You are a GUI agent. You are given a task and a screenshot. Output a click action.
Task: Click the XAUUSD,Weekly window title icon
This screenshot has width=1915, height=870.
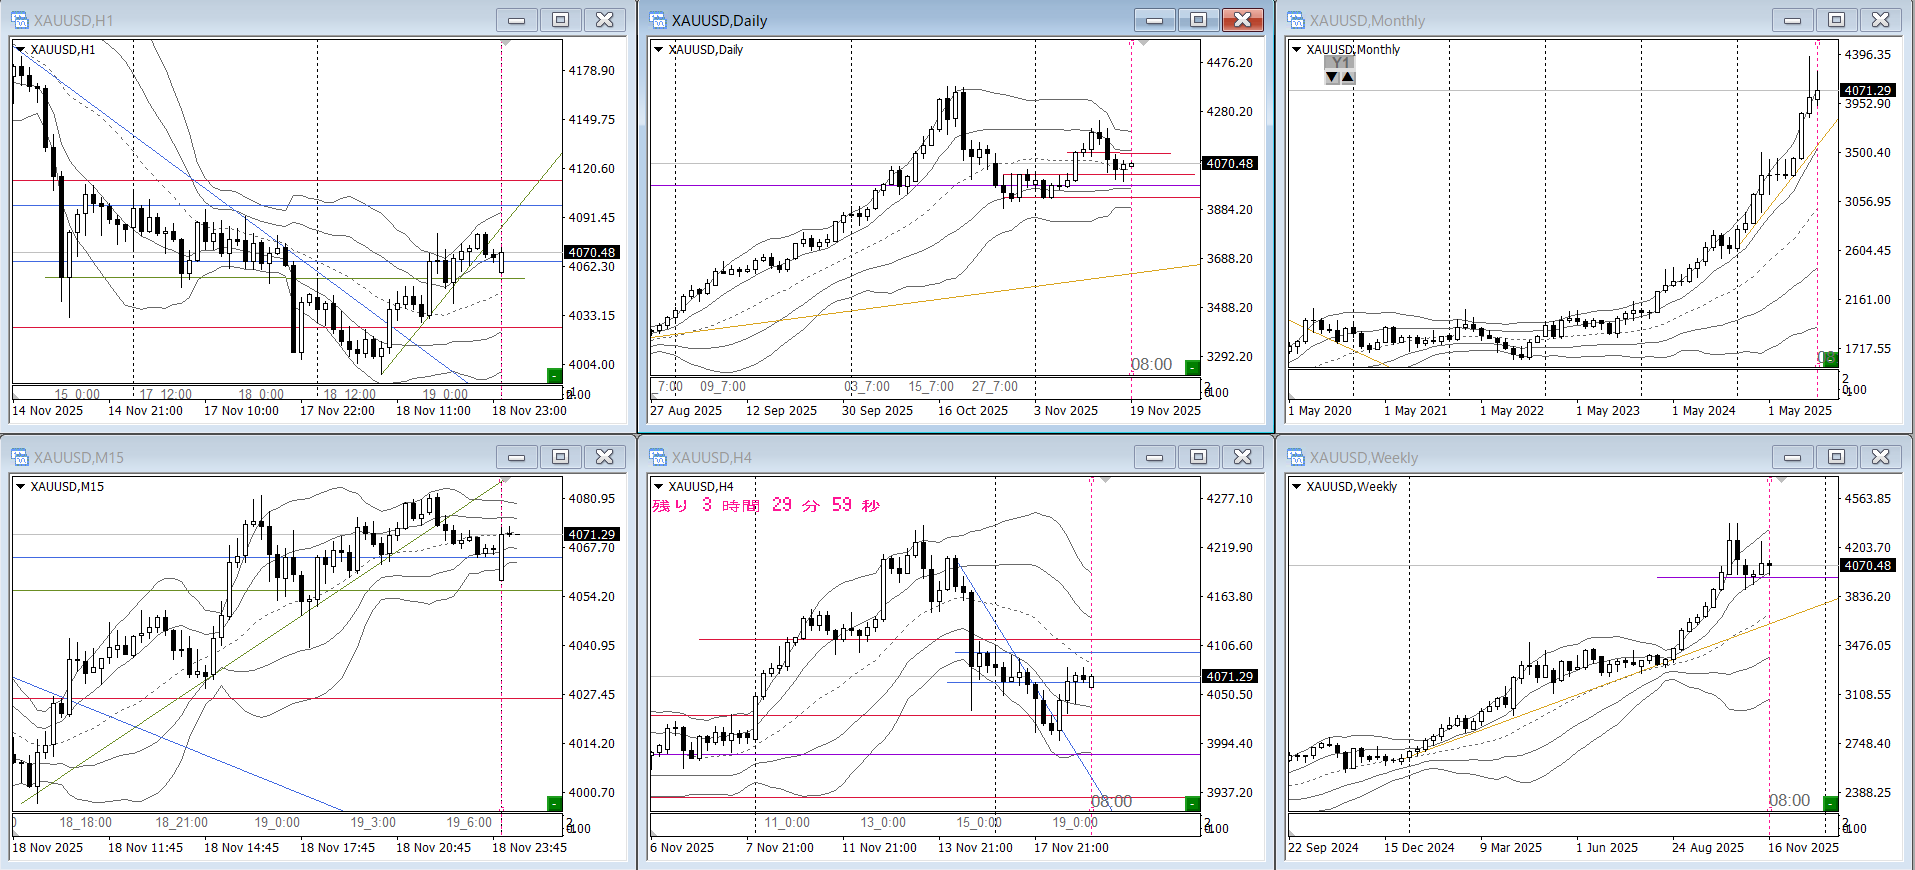pos(1296,457)
